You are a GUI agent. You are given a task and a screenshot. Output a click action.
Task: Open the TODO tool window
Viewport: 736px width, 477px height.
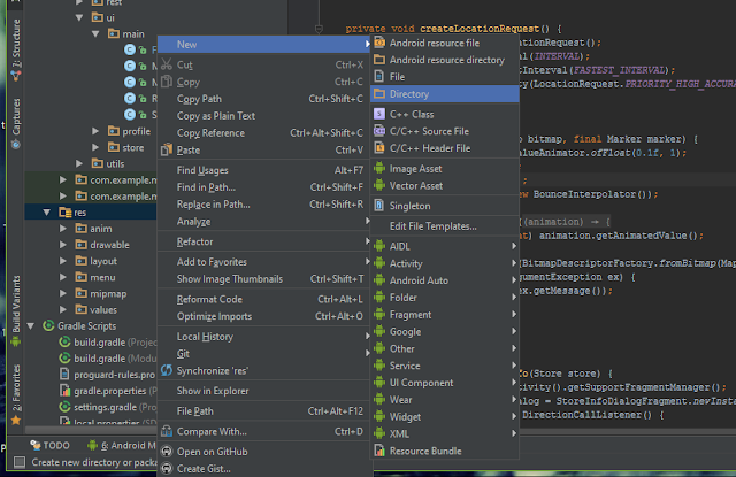pos(50,445)
